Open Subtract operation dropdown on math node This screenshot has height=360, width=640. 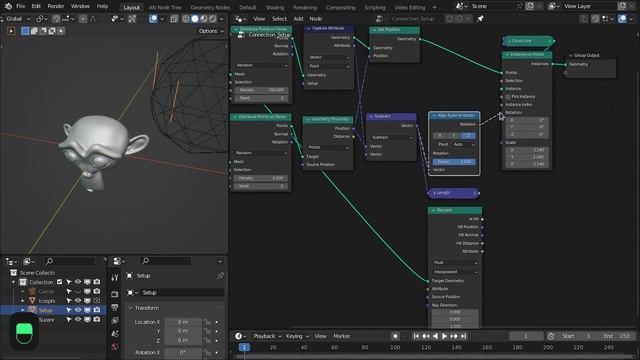391,138
